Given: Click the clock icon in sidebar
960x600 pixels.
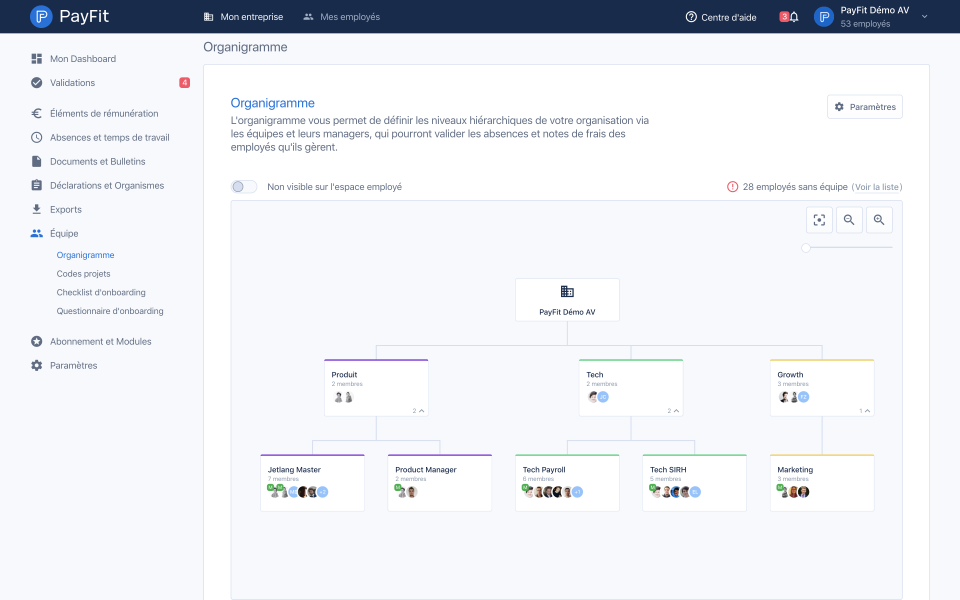Looking at the screenshot, I should click(x=37, y=138).
